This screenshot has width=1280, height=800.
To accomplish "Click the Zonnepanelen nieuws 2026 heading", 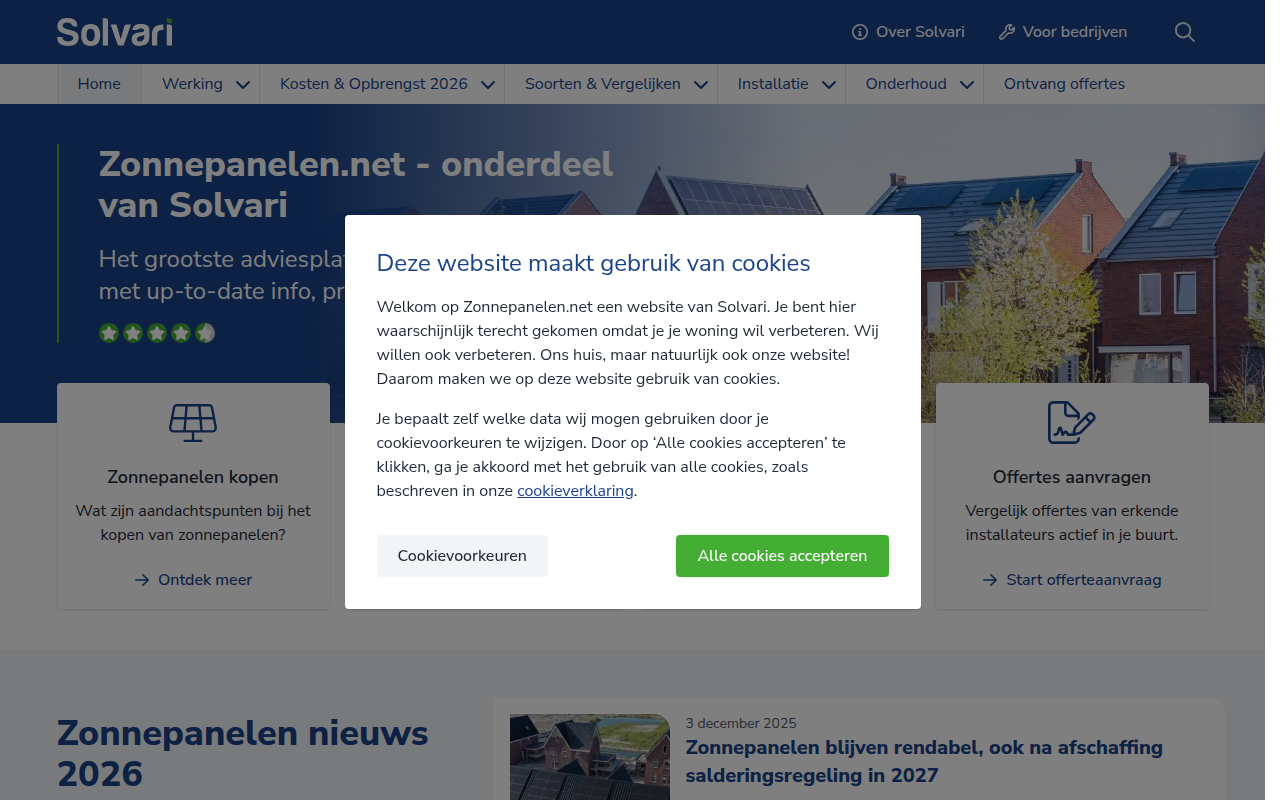I will click(243, 754).
